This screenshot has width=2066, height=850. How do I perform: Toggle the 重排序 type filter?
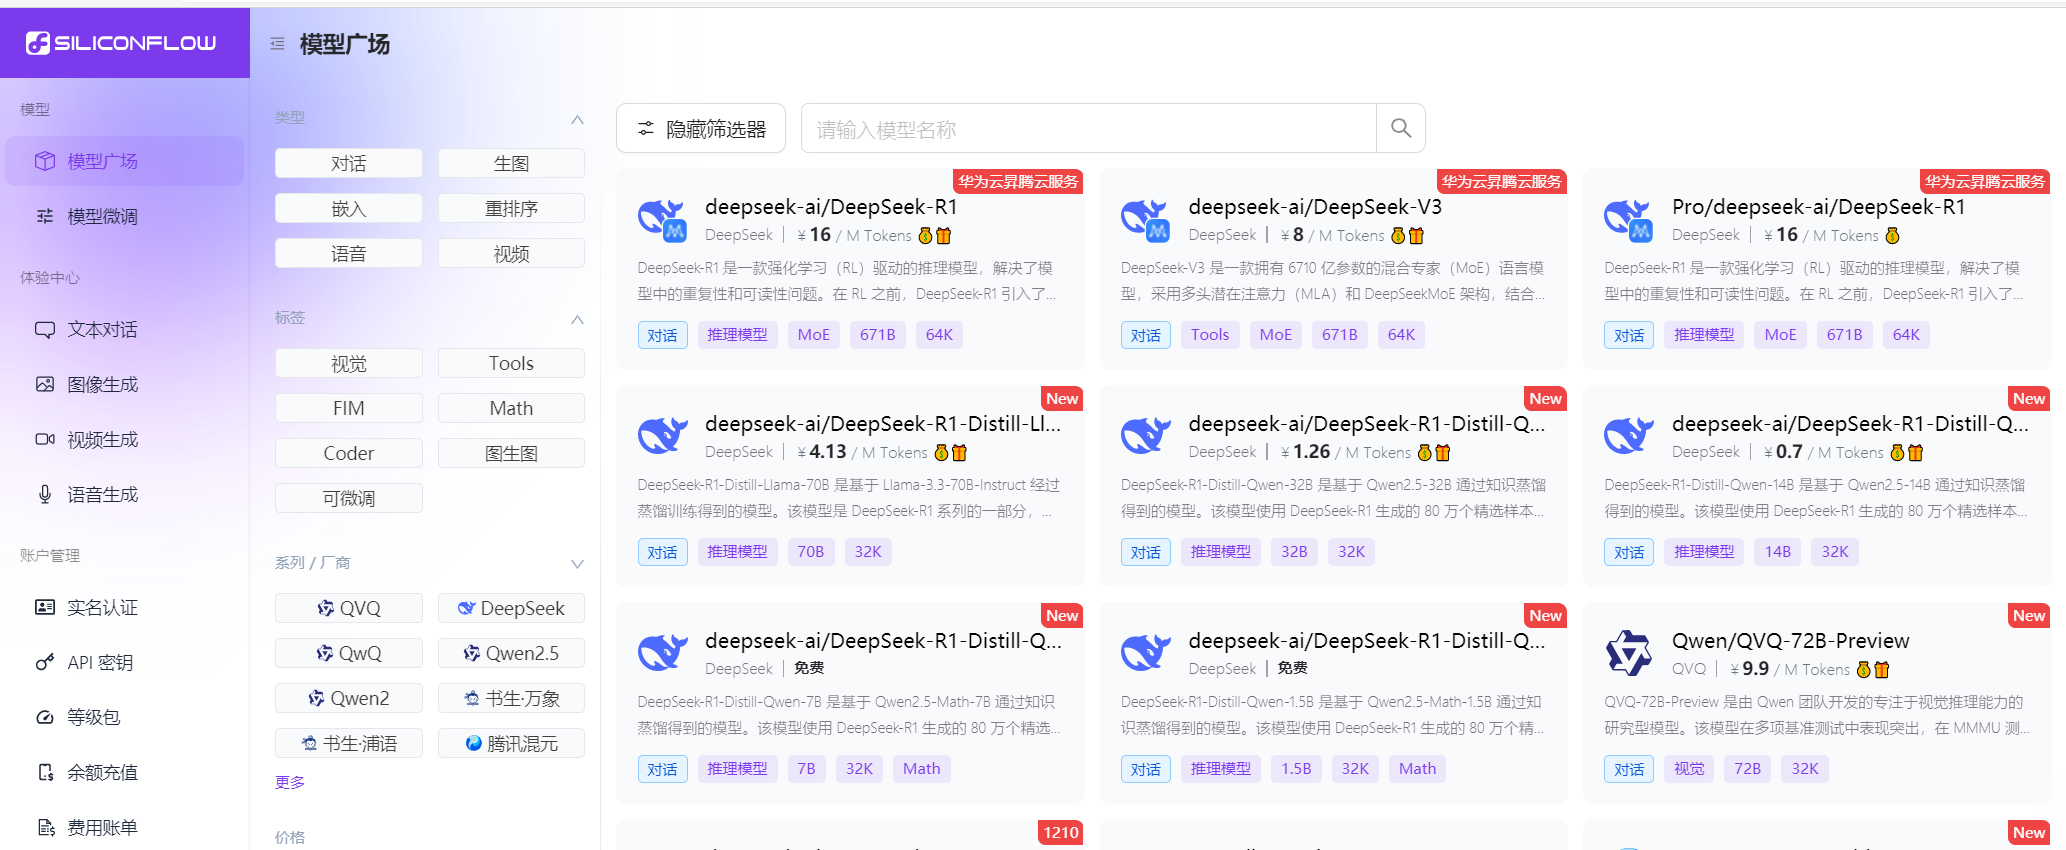(511, 208)
